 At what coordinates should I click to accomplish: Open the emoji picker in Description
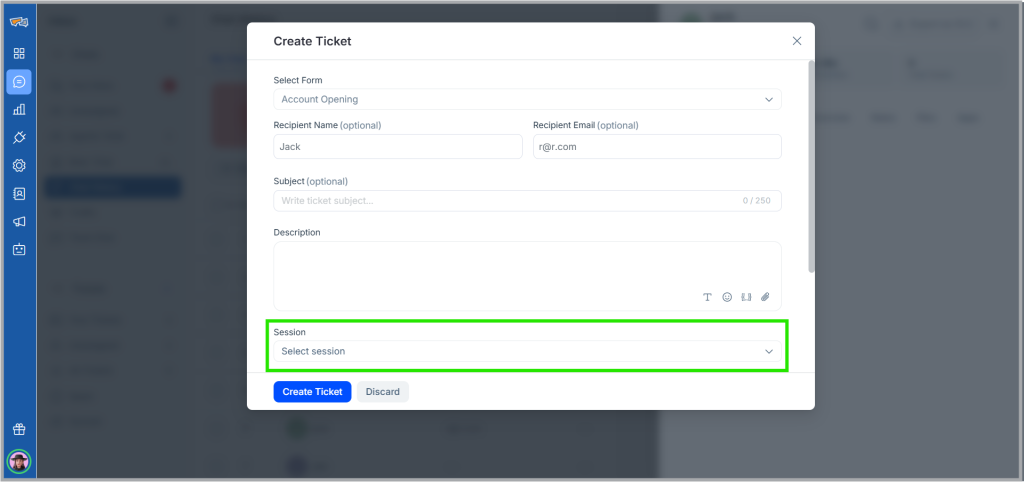(x=727, y=297)
